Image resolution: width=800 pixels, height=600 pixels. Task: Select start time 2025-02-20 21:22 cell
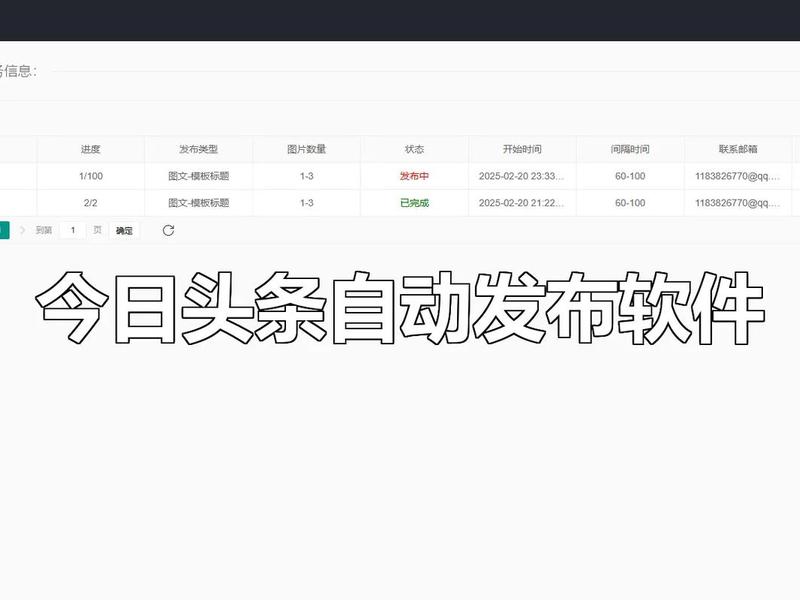[522, 203]
